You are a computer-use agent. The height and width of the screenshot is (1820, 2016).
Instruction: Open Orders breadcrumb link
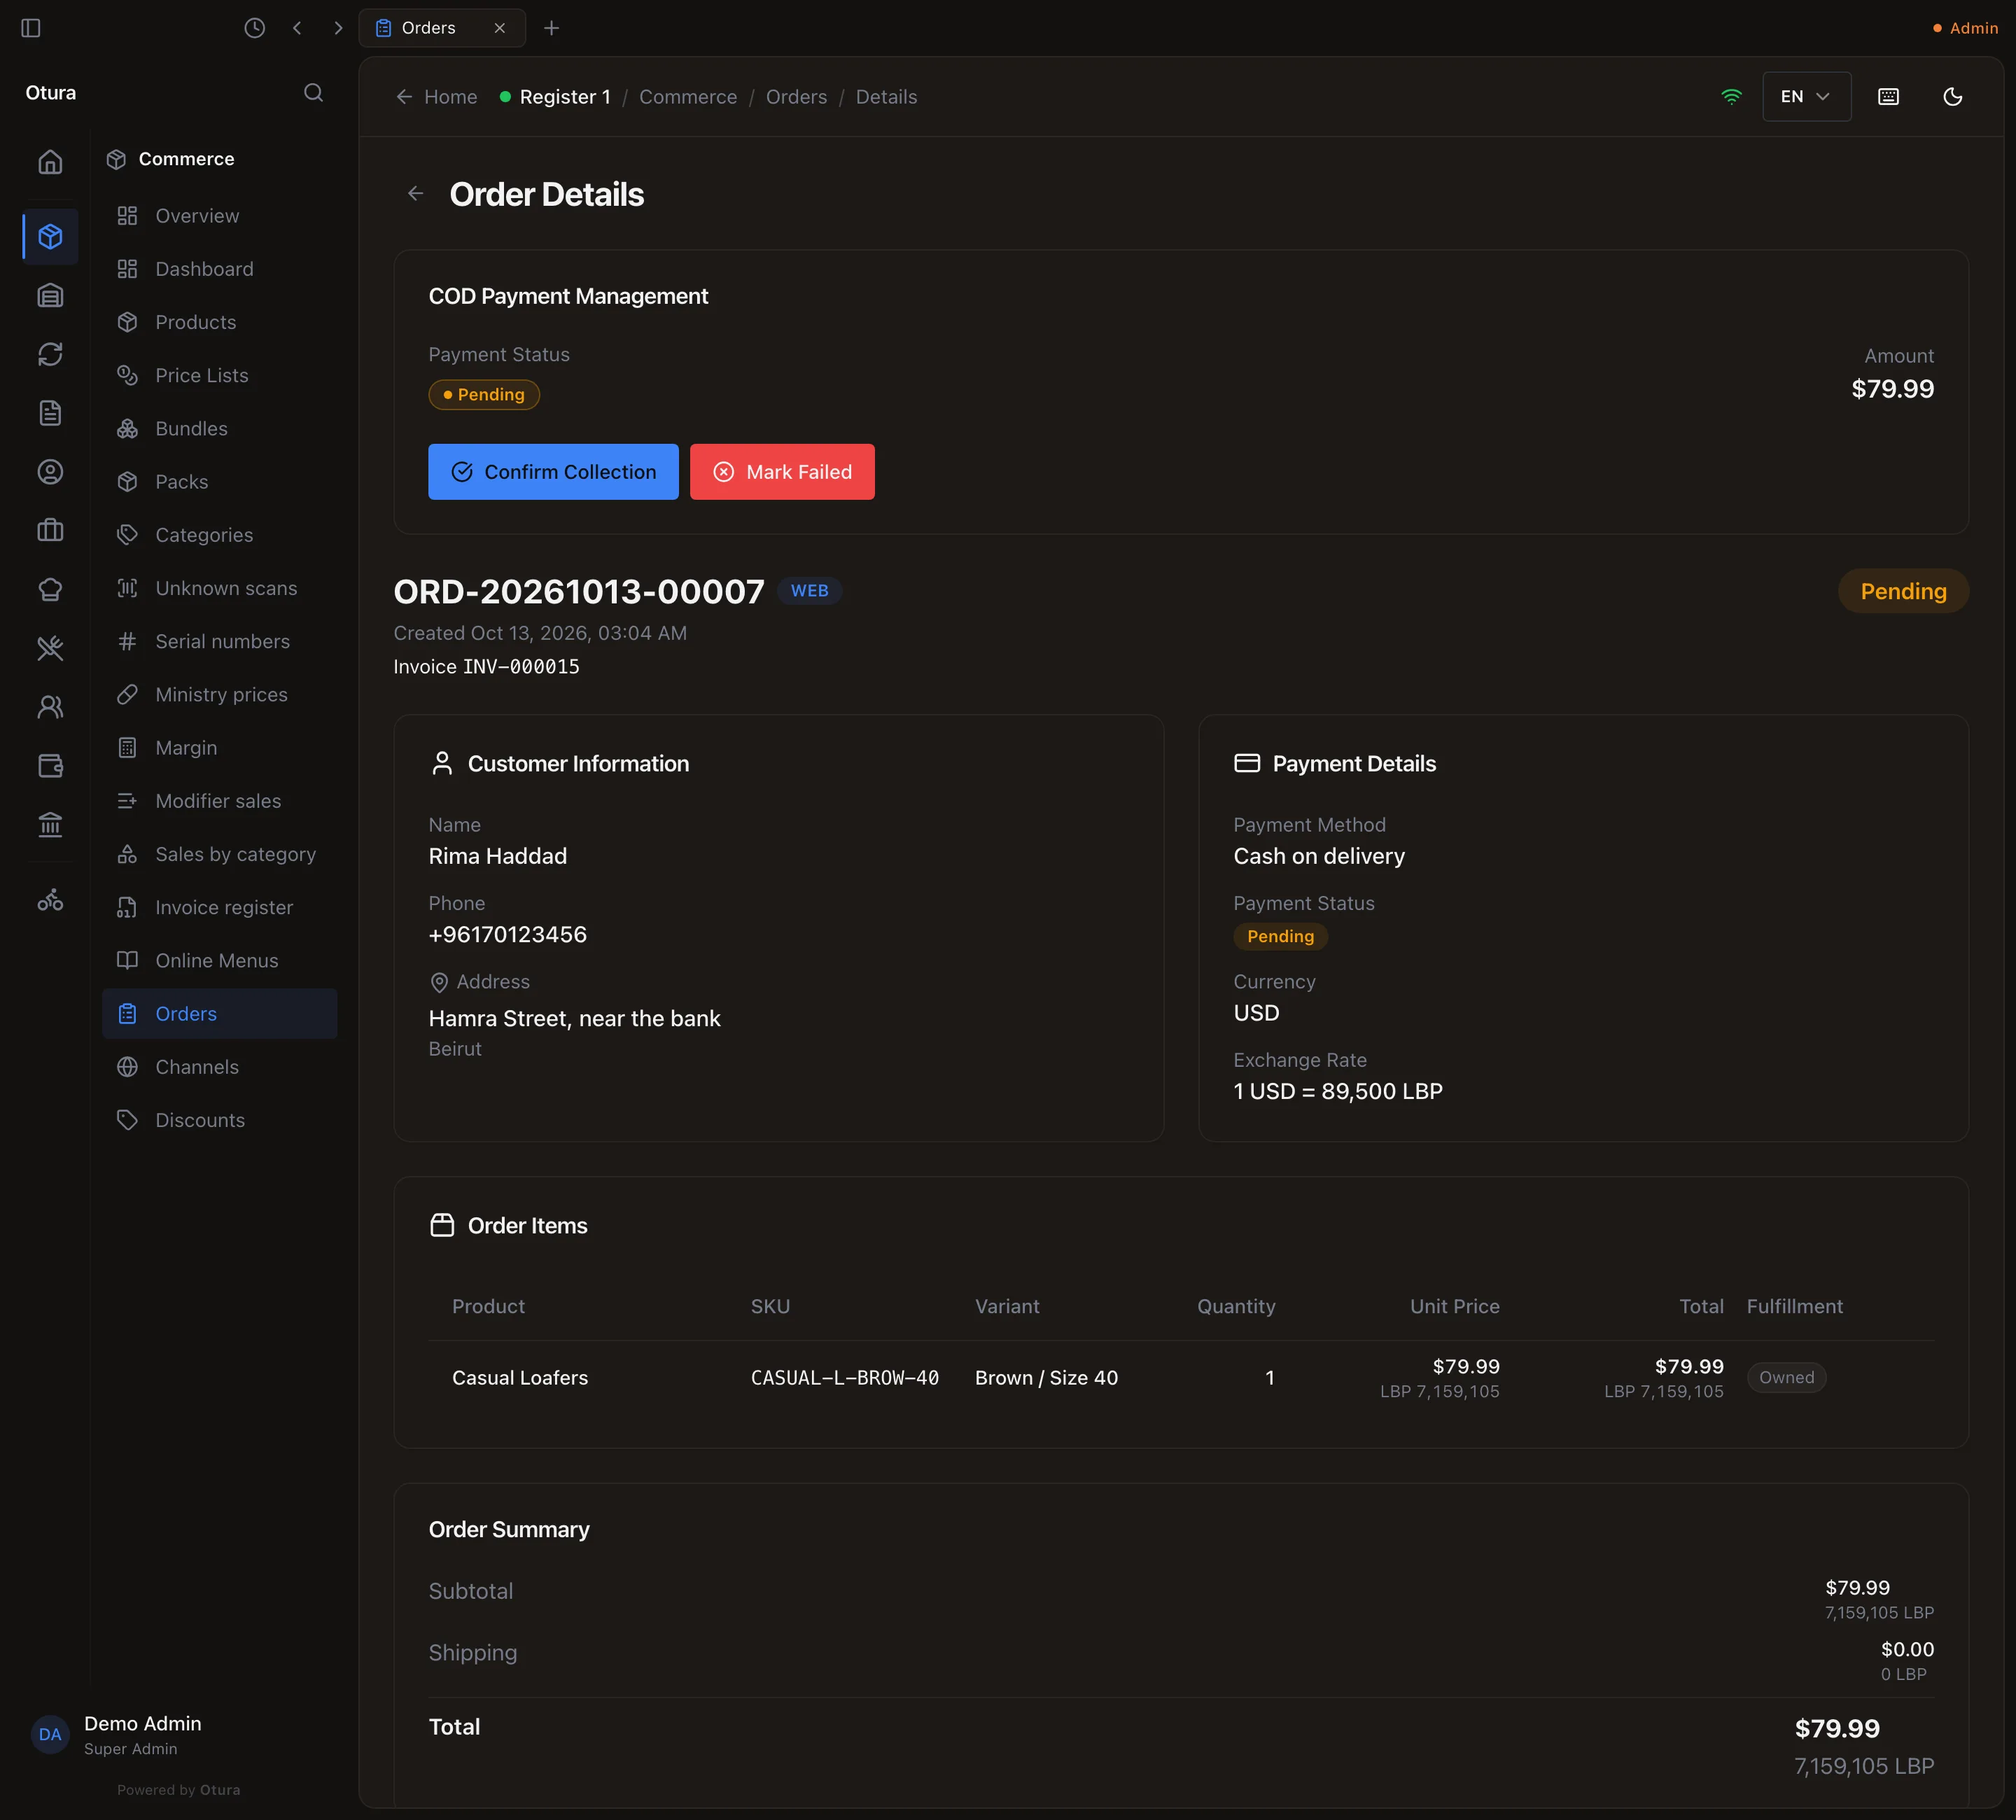796,97
